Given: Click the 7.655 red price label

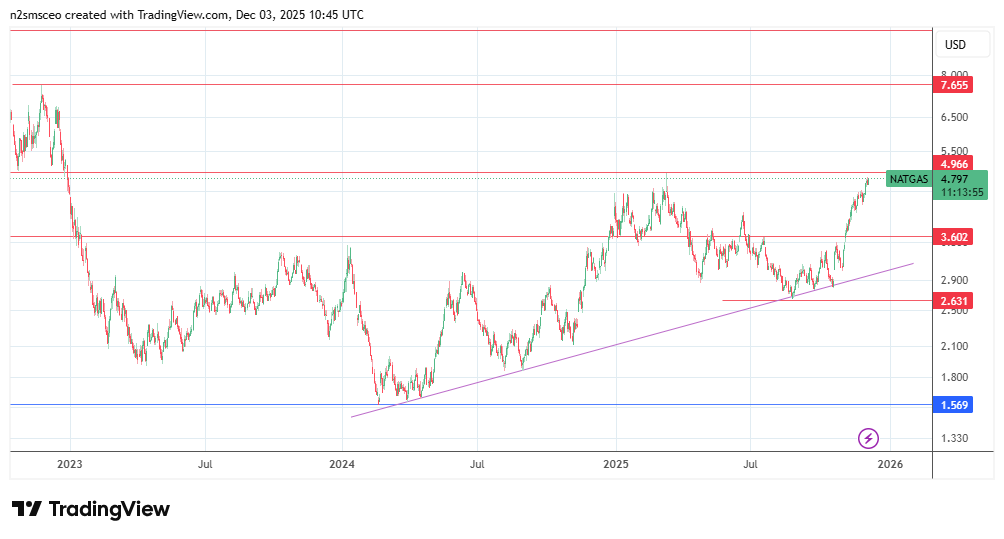Looking at the screenshot, I should 954,86.
